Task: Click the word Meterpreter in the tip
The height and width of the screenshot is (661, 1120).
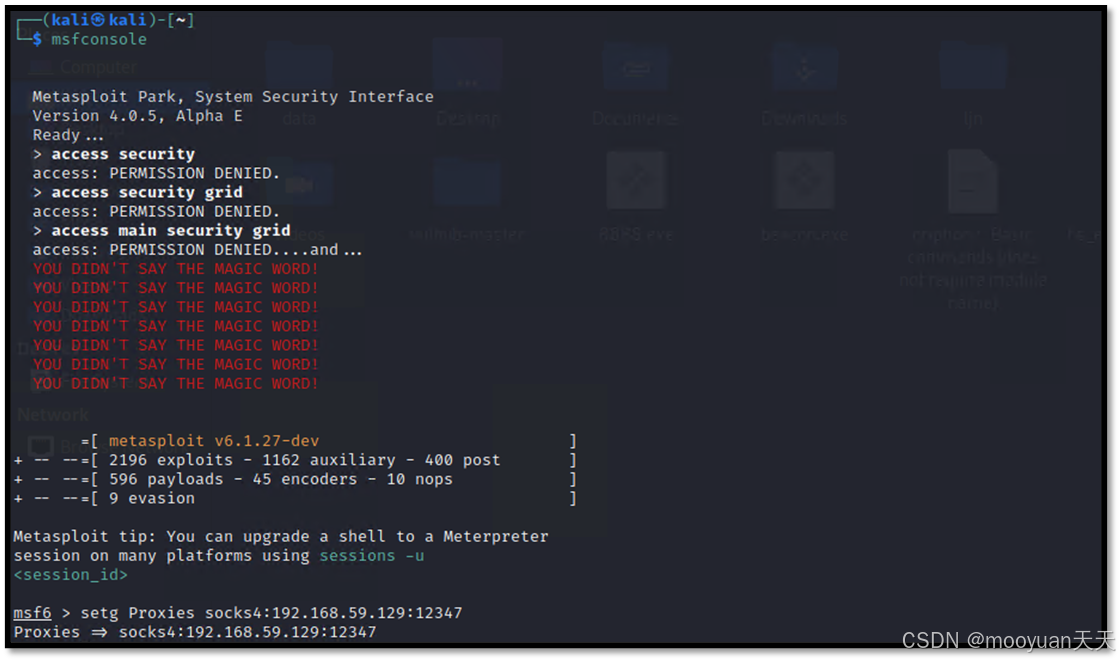Action: (496, 537)
